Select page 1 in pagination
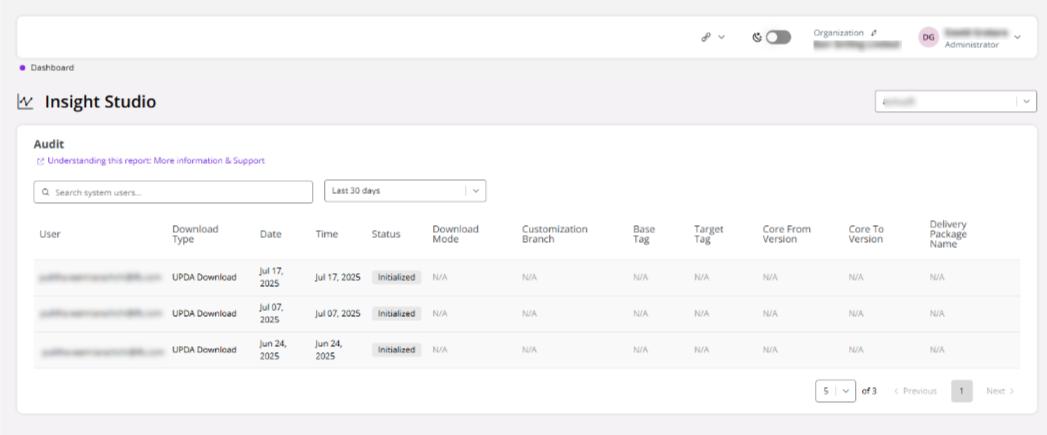 point(962,391)
